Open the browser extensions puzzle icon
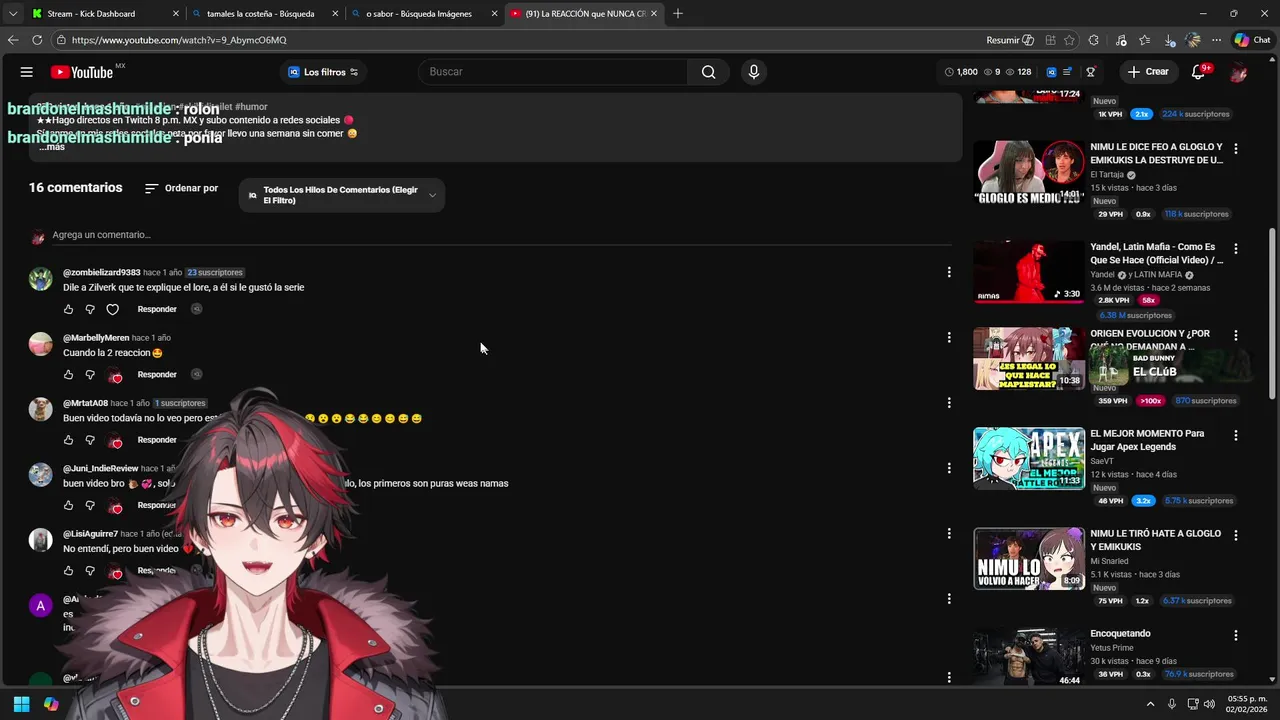The height and width of the screenshot is (720, 1280). [x=1093, y=40]
